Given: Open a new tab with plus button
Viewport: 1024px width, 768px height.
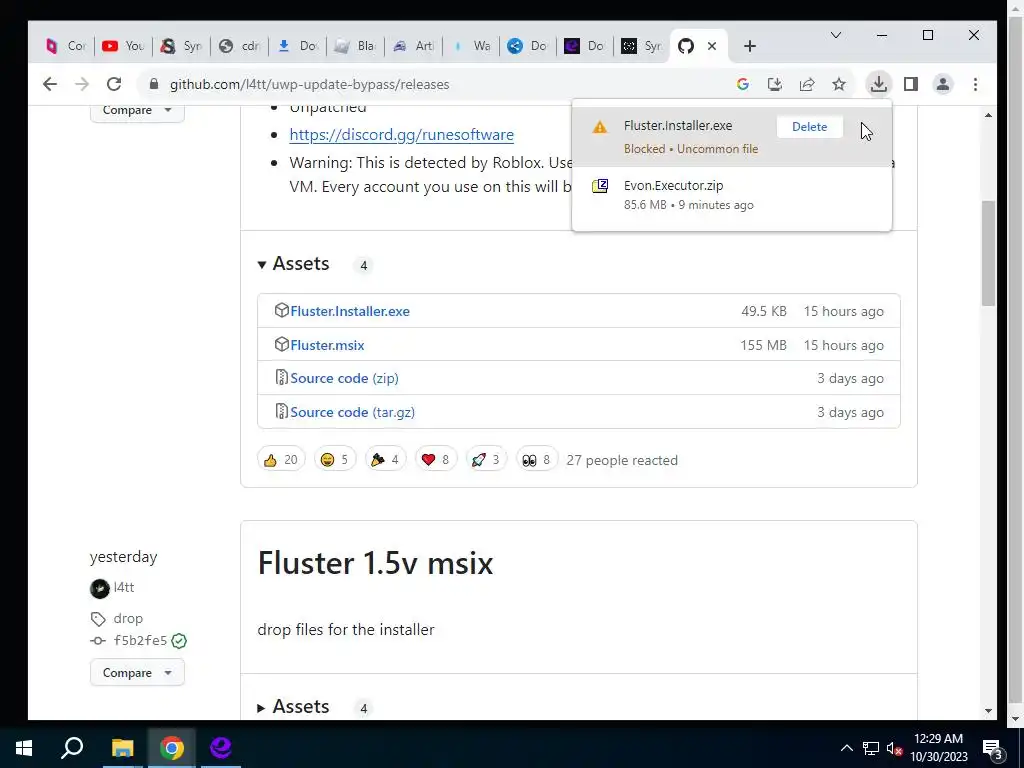Looking at the screenshot, I should point(750,46).
